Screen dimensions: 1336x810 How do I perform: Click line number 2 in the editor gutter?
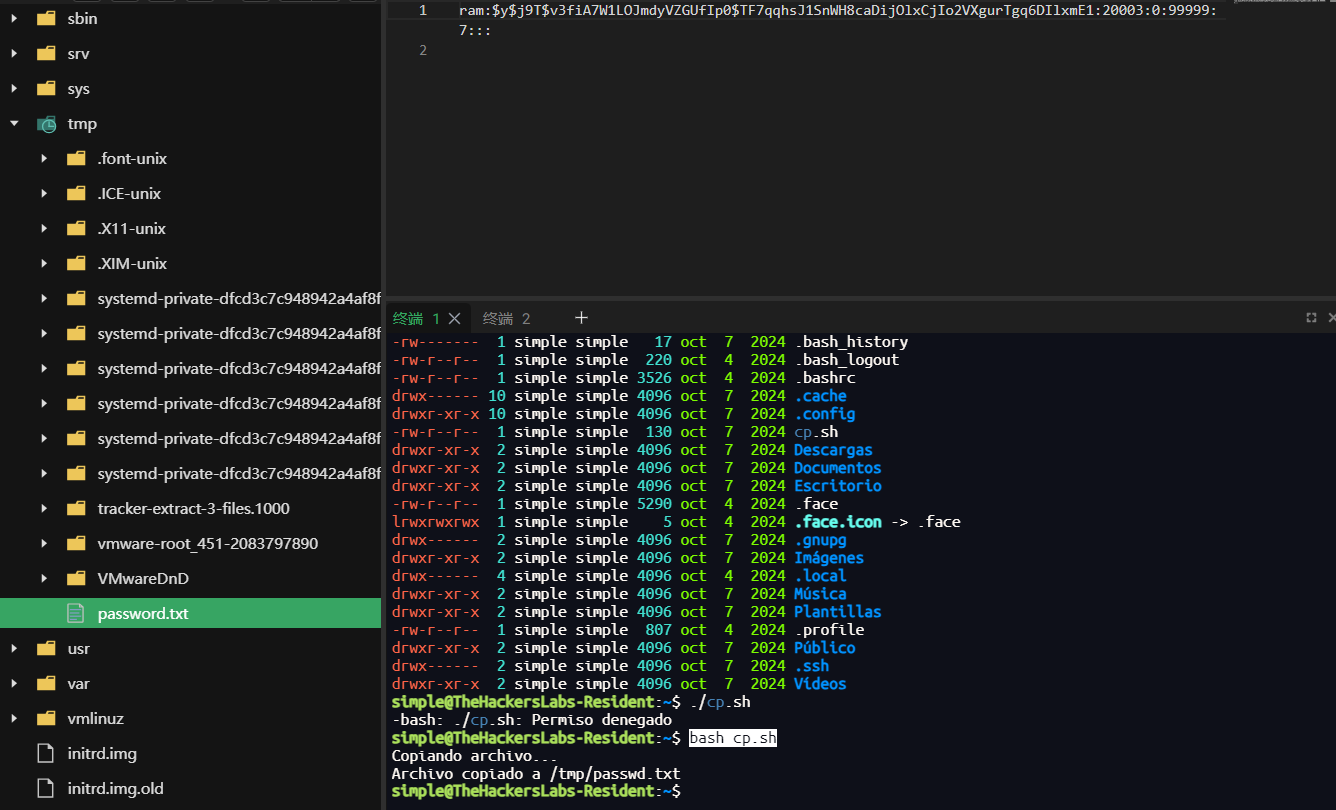click(423, 50)
